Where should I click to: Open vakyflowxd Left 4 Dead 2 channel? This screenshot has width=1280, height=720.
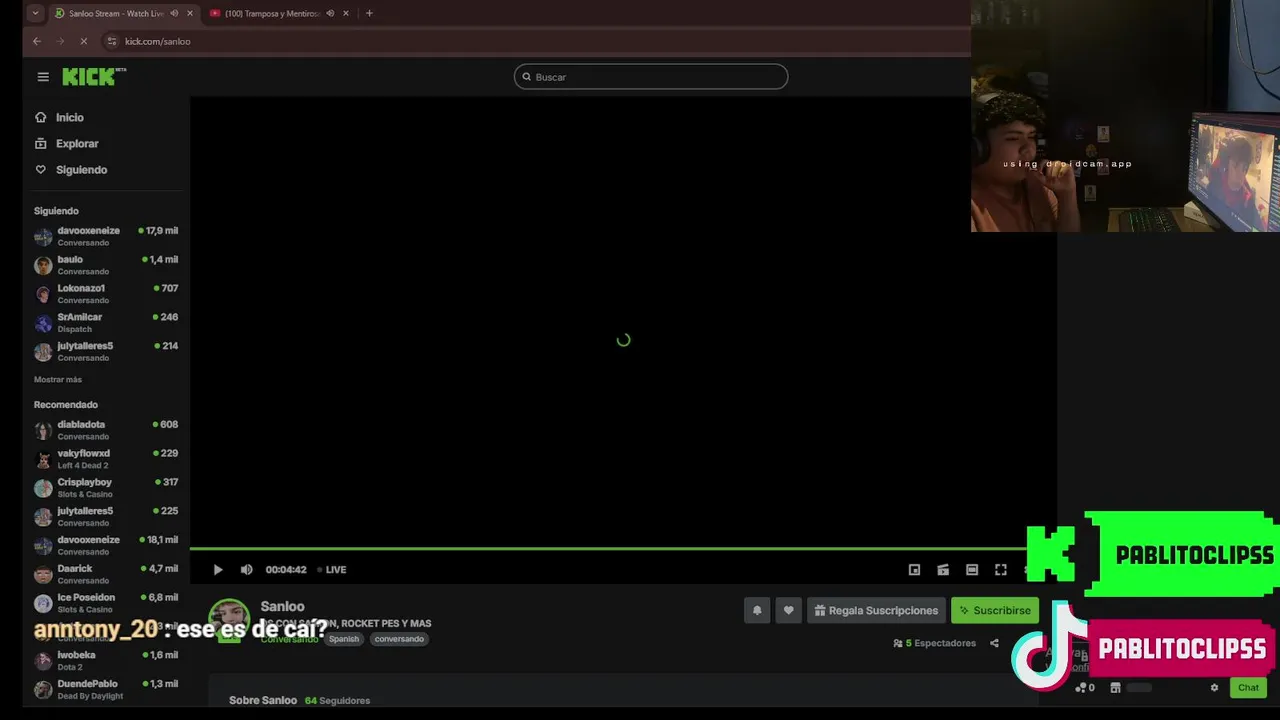[106, 459]
